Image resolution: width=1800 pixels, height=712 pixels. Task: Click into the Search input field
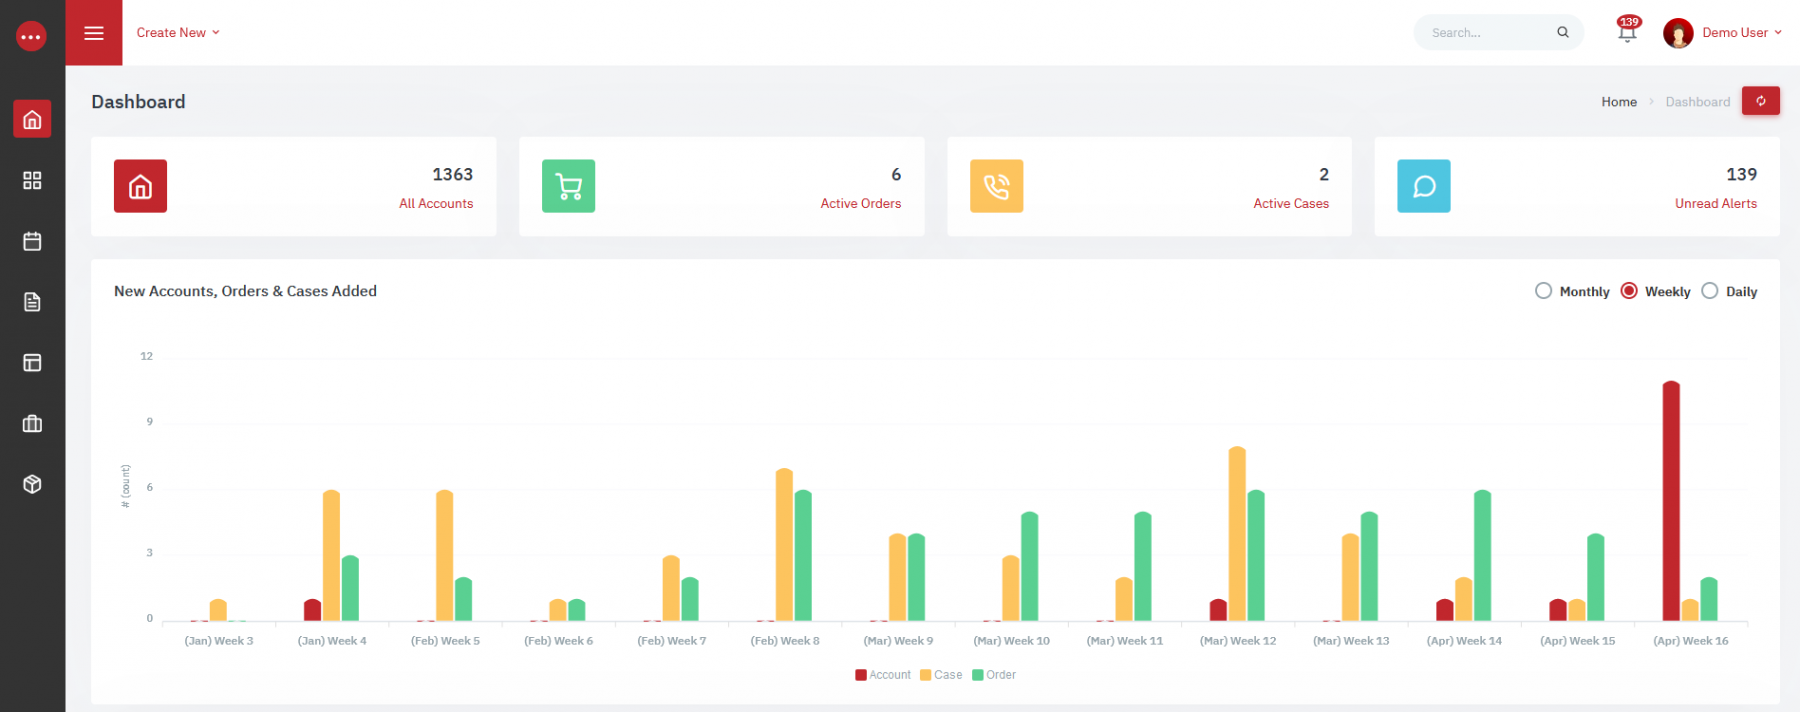pos(1490,33)
